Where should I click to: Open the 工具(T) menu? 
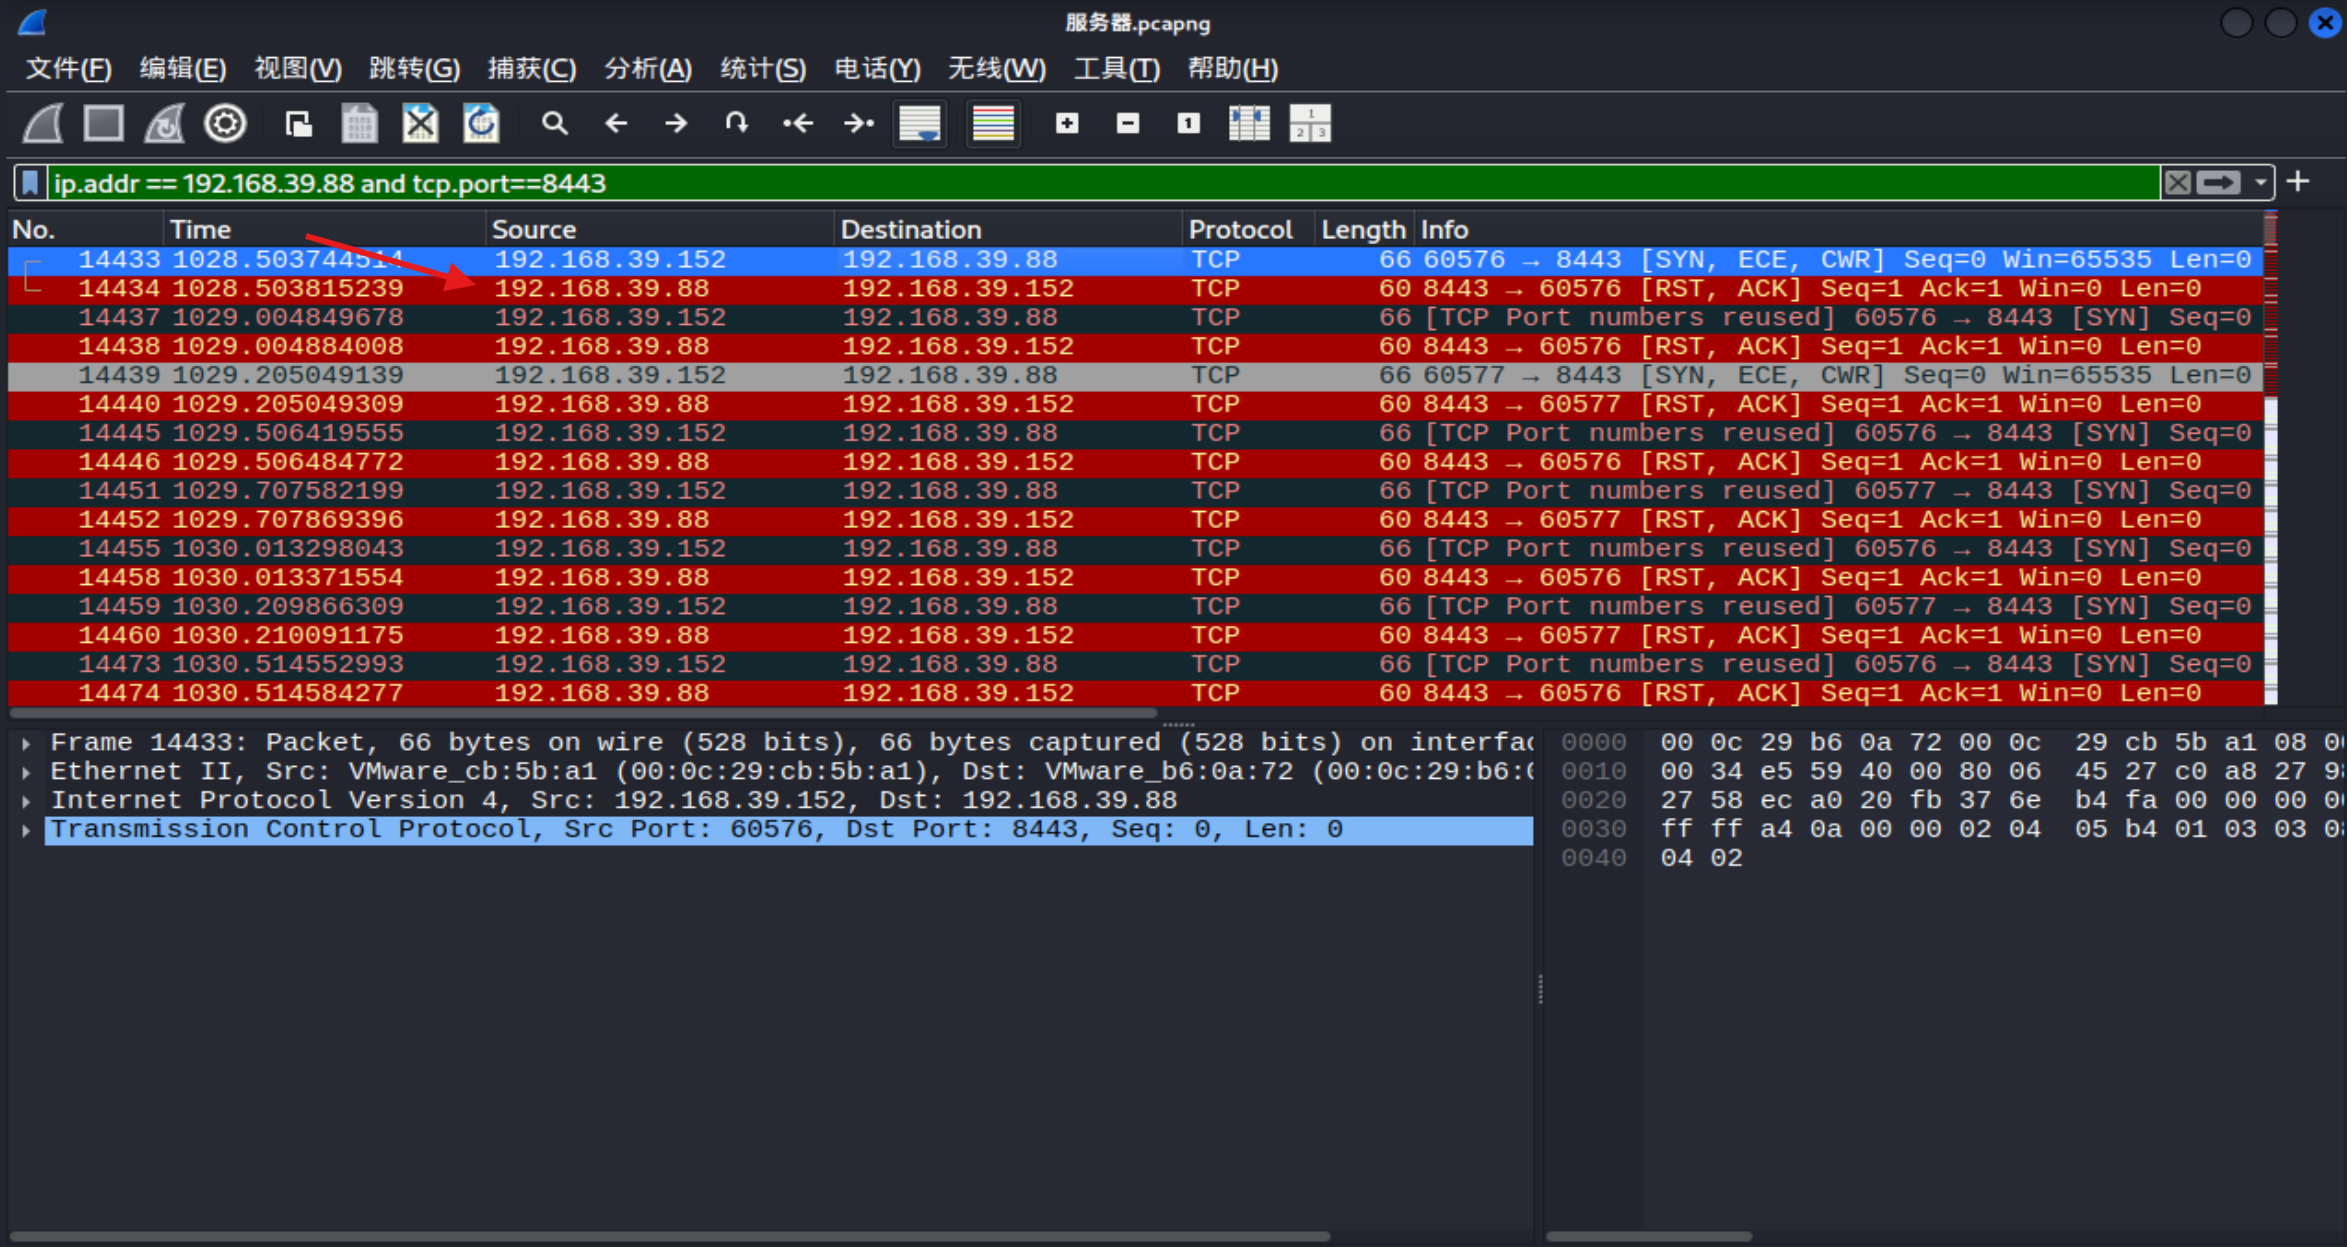click(x=1117, y=69)
